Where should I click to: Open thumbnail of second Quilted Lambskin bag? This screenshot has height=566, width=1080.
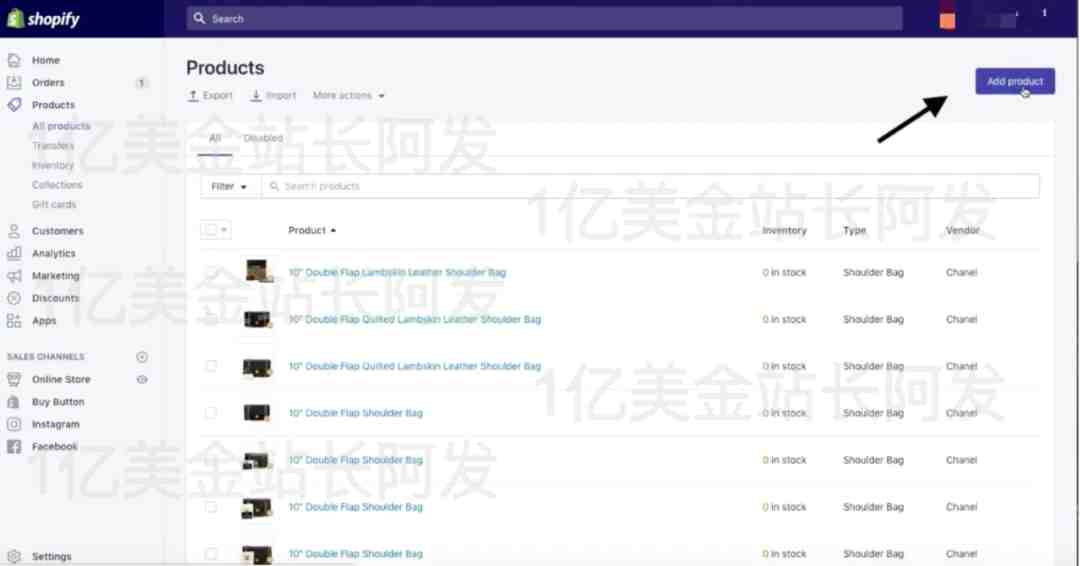257,368
